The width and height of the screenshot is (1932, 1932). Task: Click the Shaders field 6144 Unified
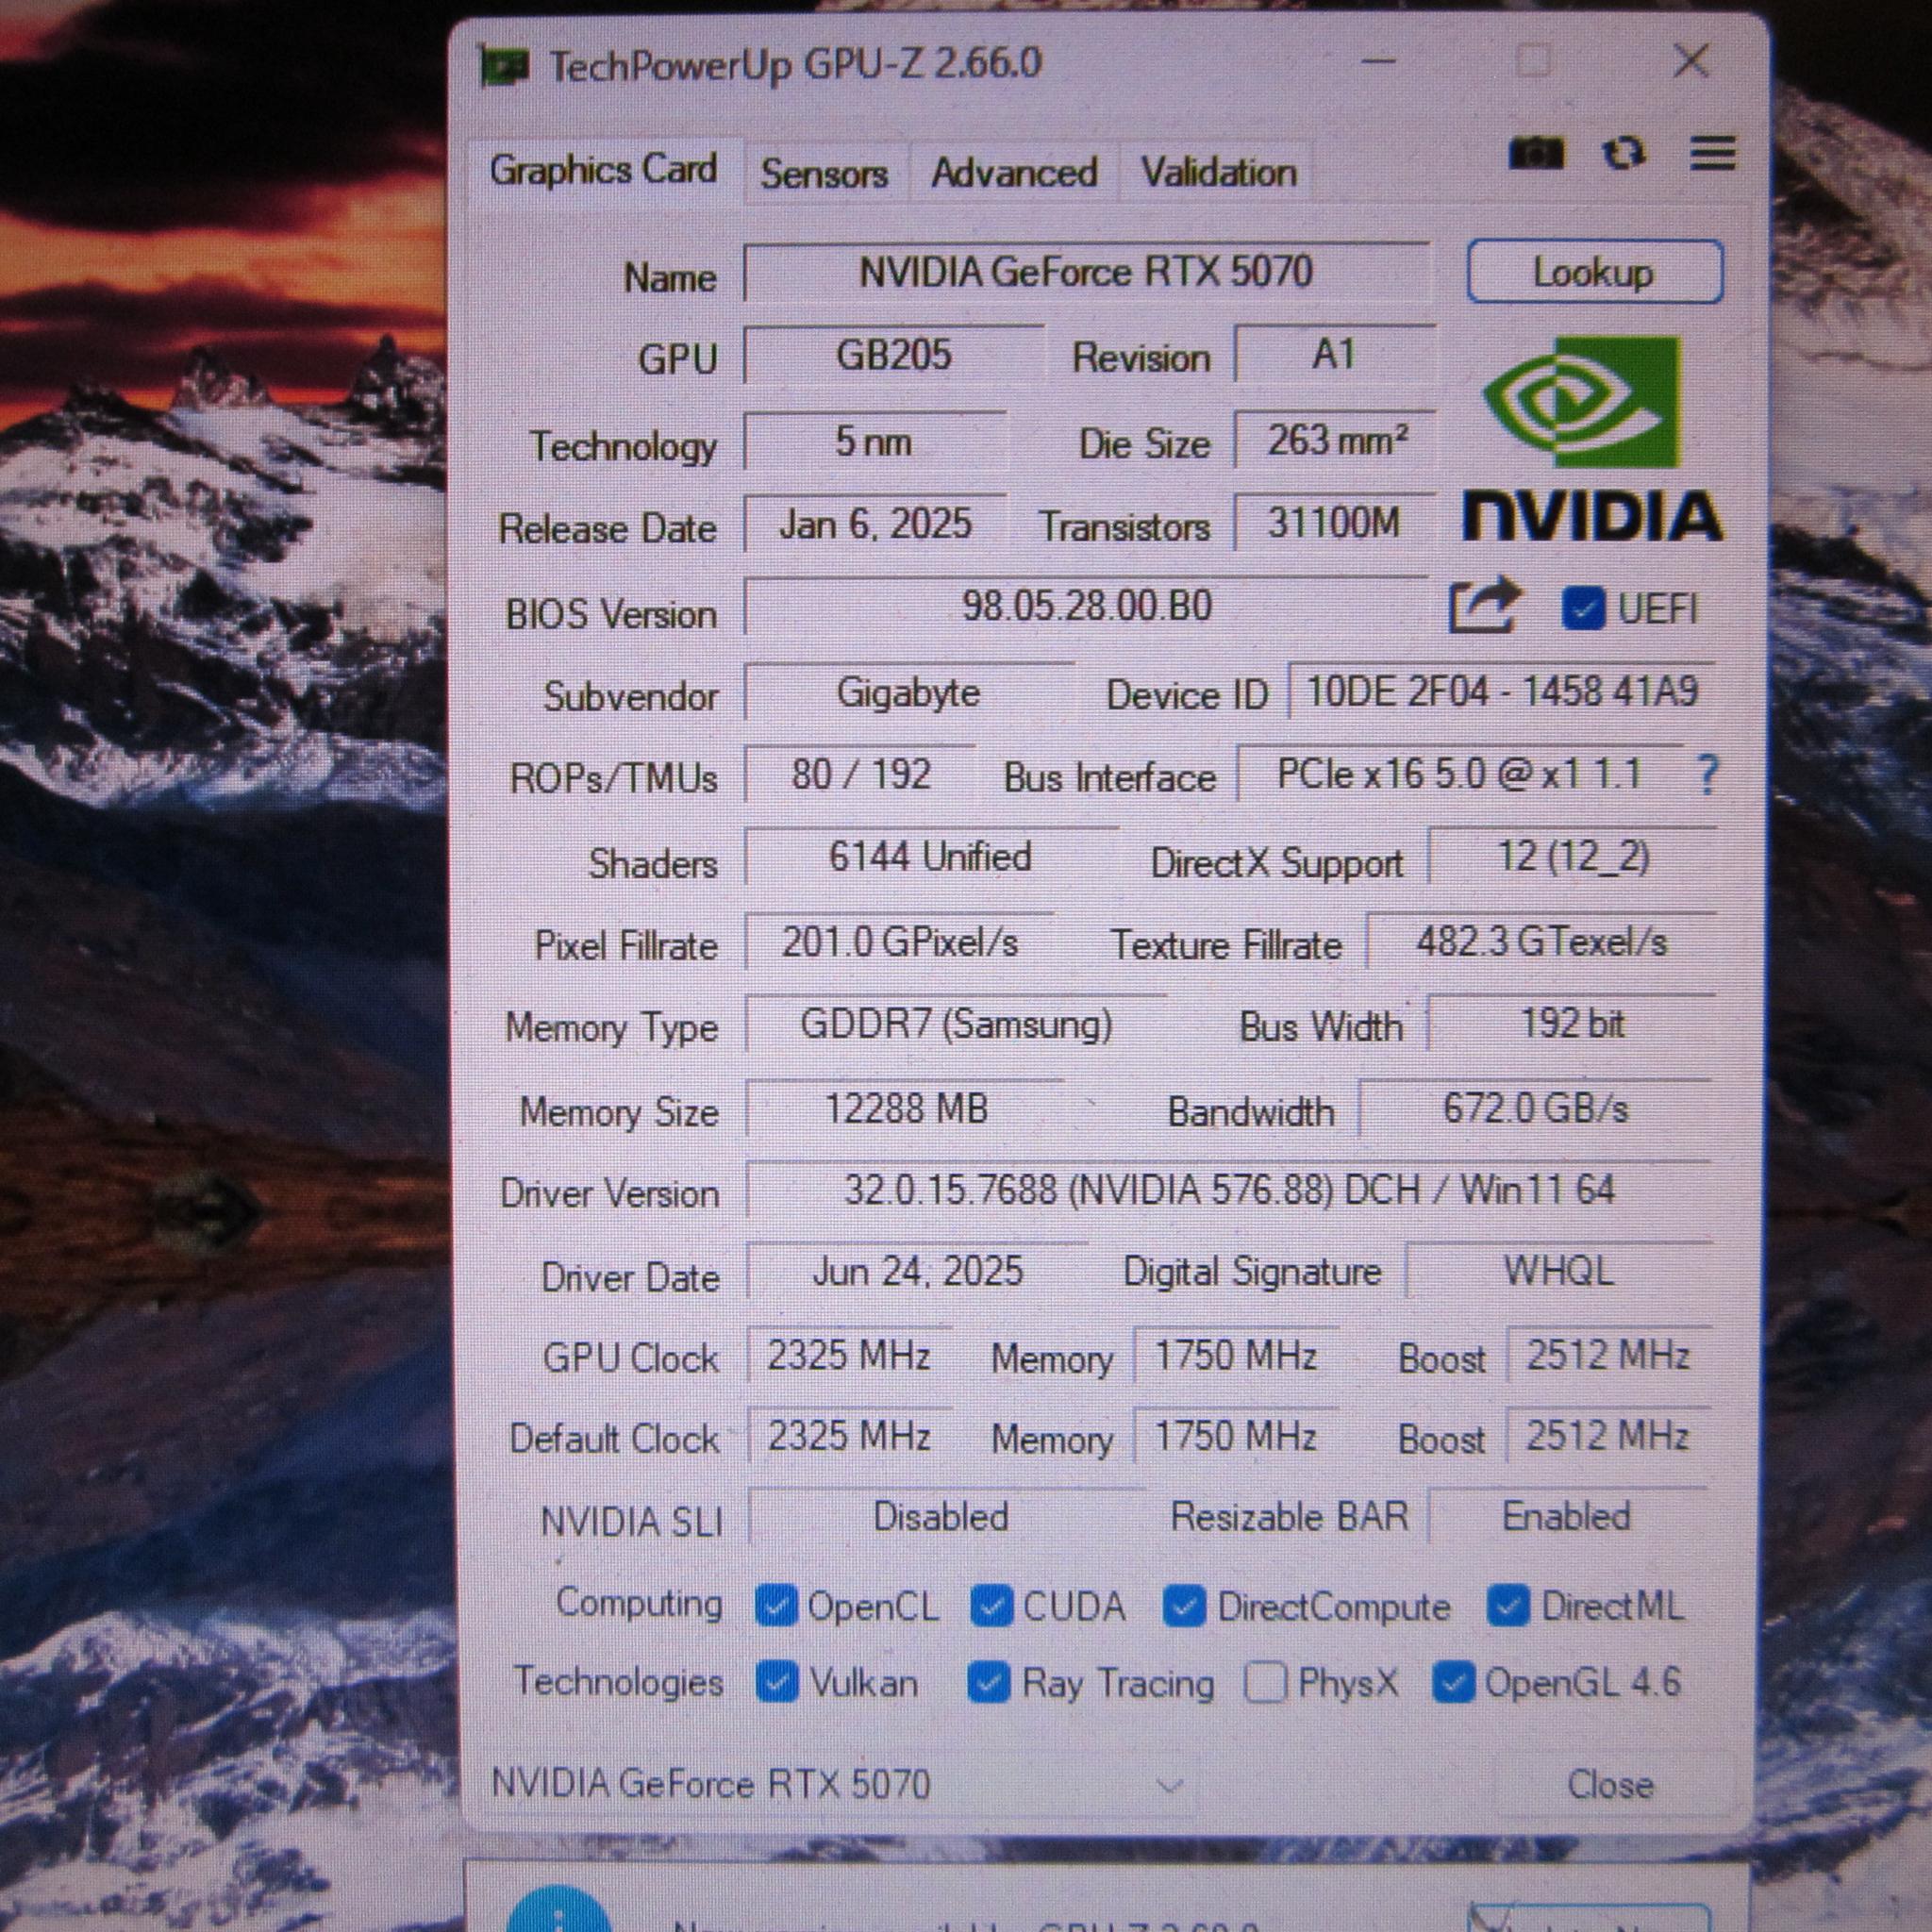click(x=931, y=857)
